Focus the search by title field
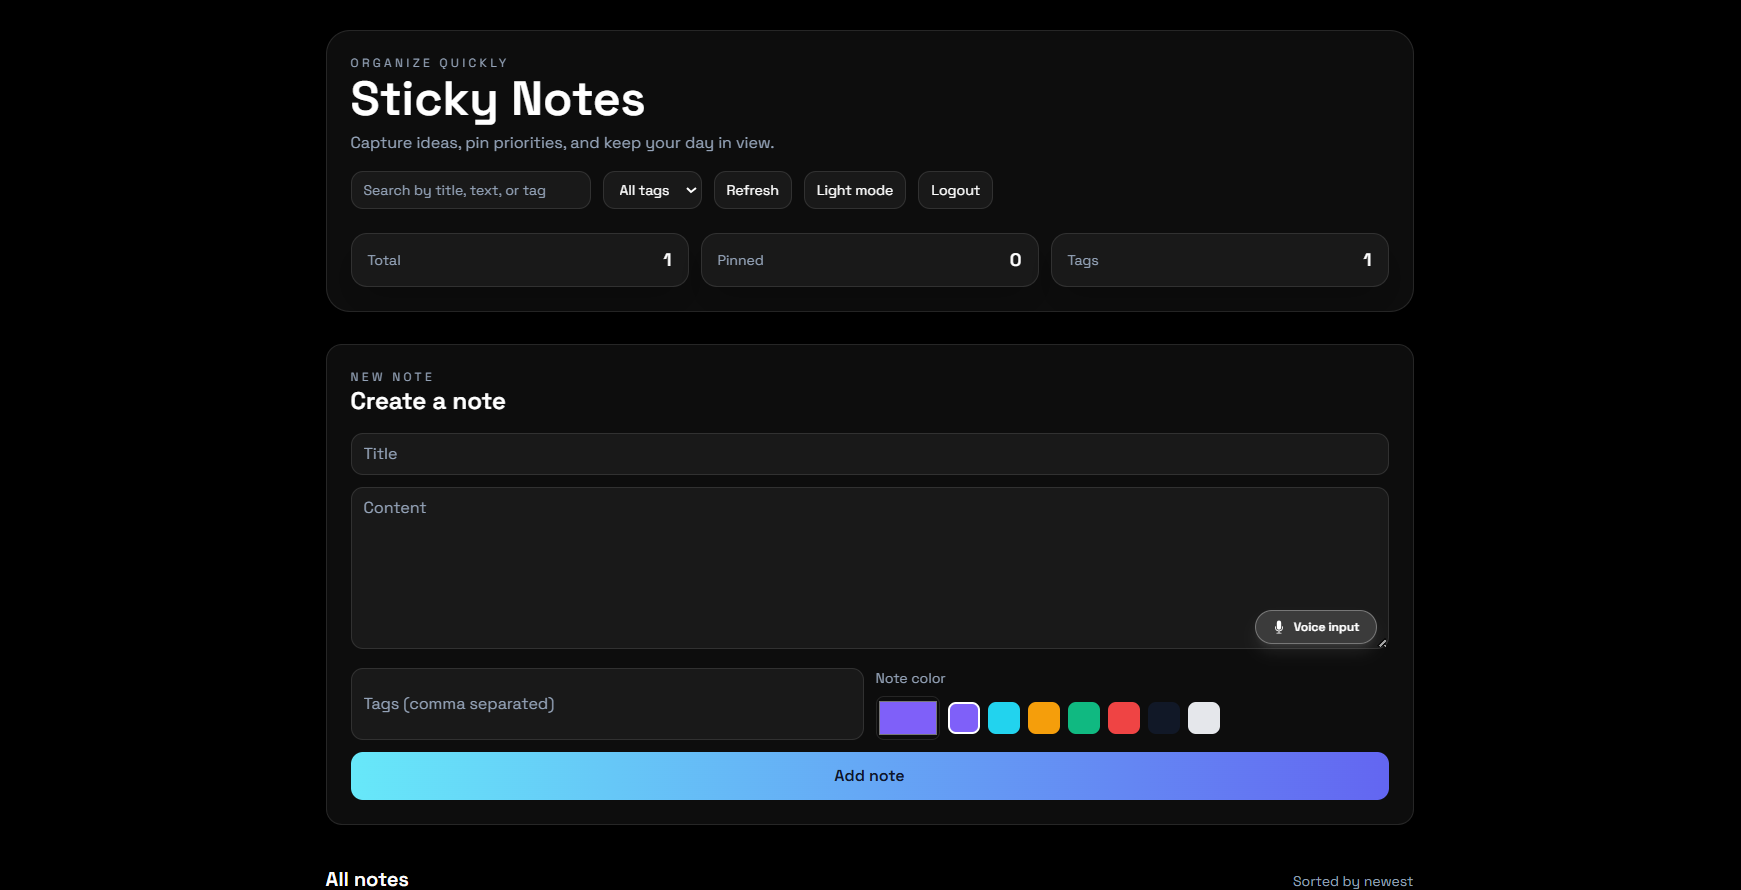 click(470, 190)
